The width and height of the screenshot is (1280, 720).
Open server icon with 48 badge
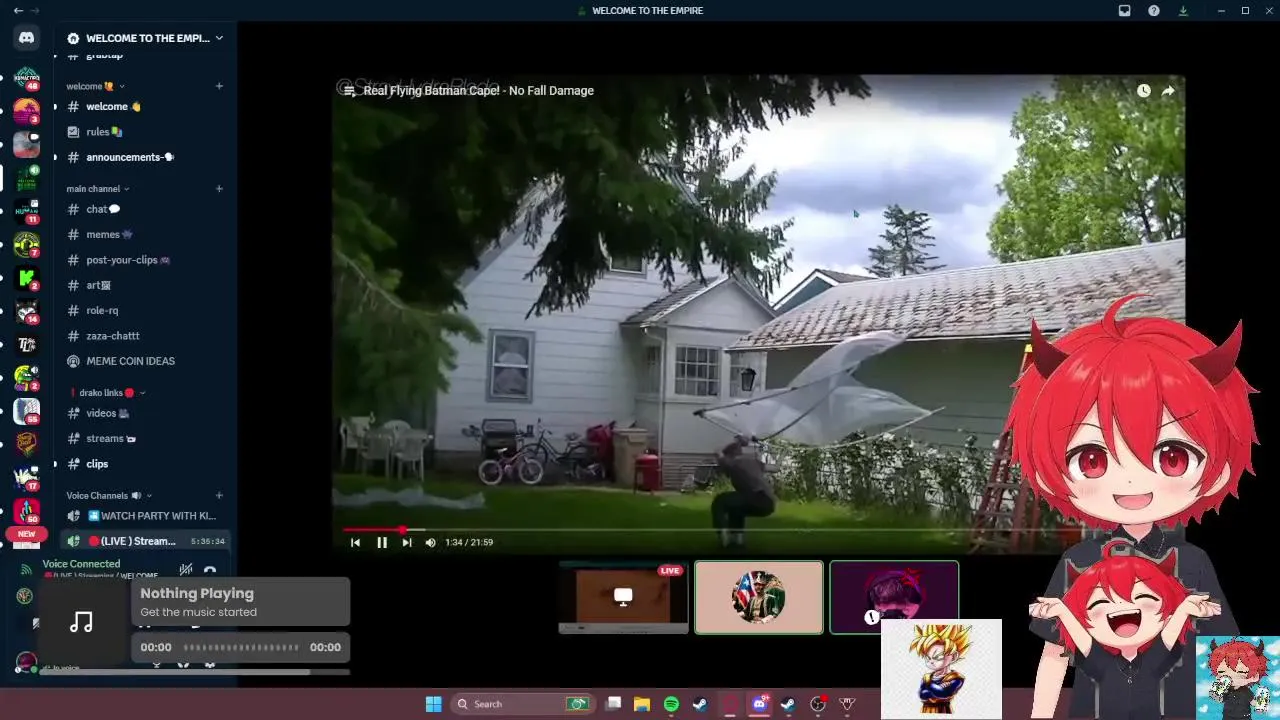click(x=27, y=78)
